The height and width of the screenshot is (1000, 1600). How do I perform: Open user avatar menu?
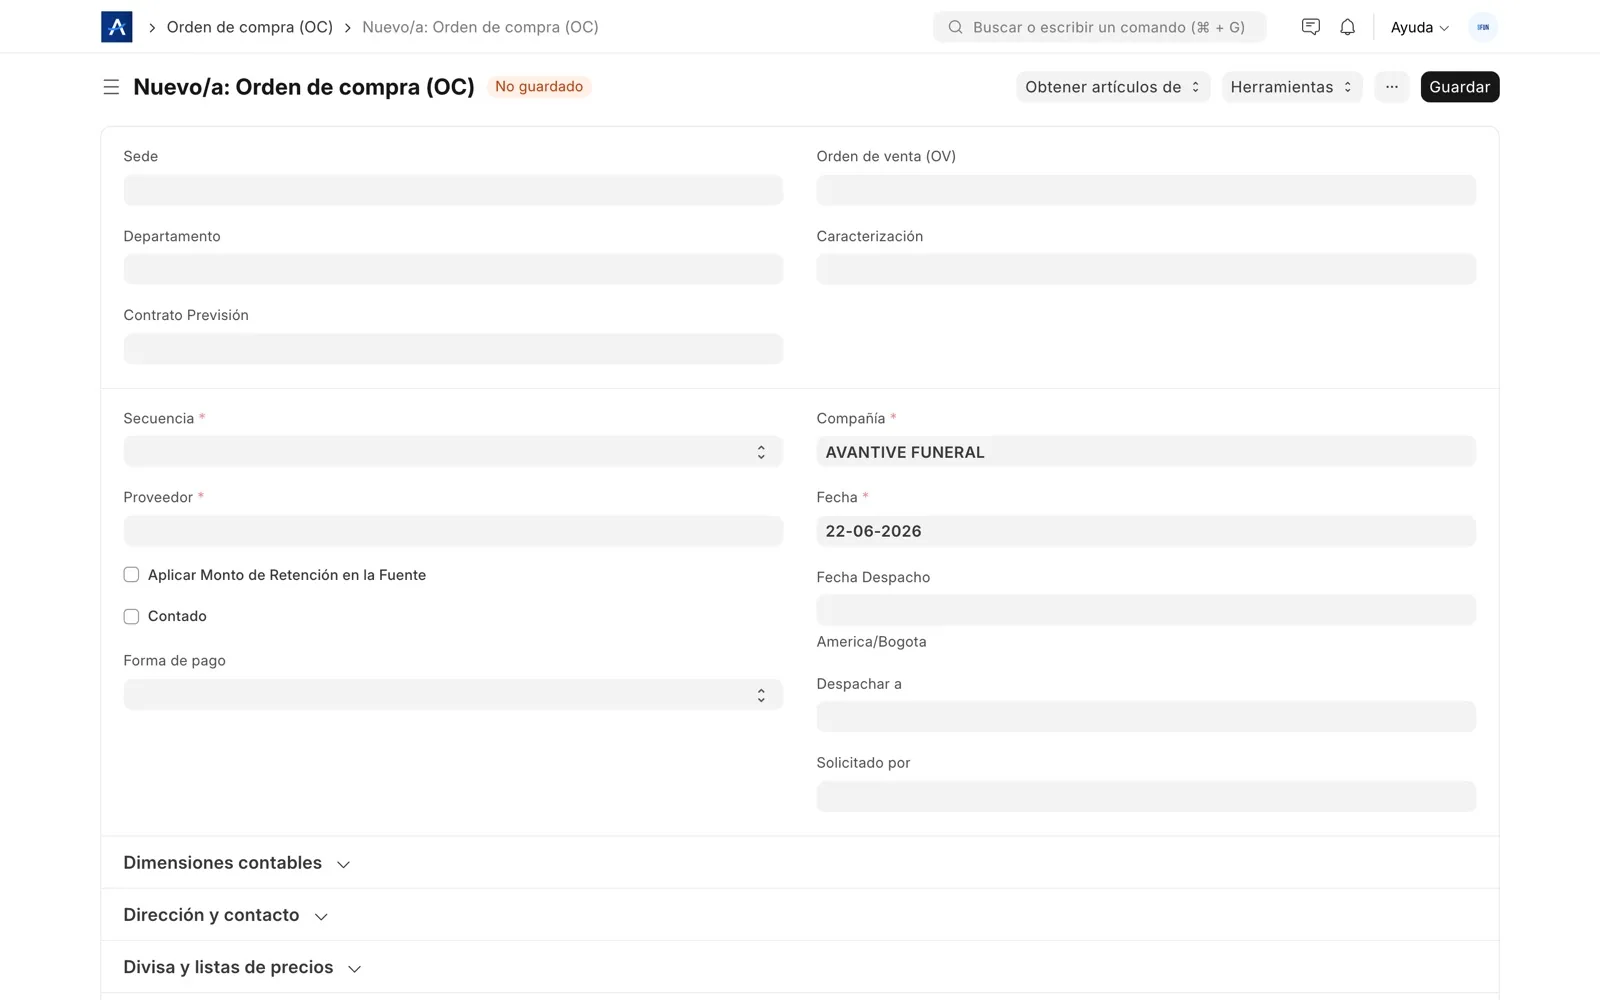(x=1483, y=27)
